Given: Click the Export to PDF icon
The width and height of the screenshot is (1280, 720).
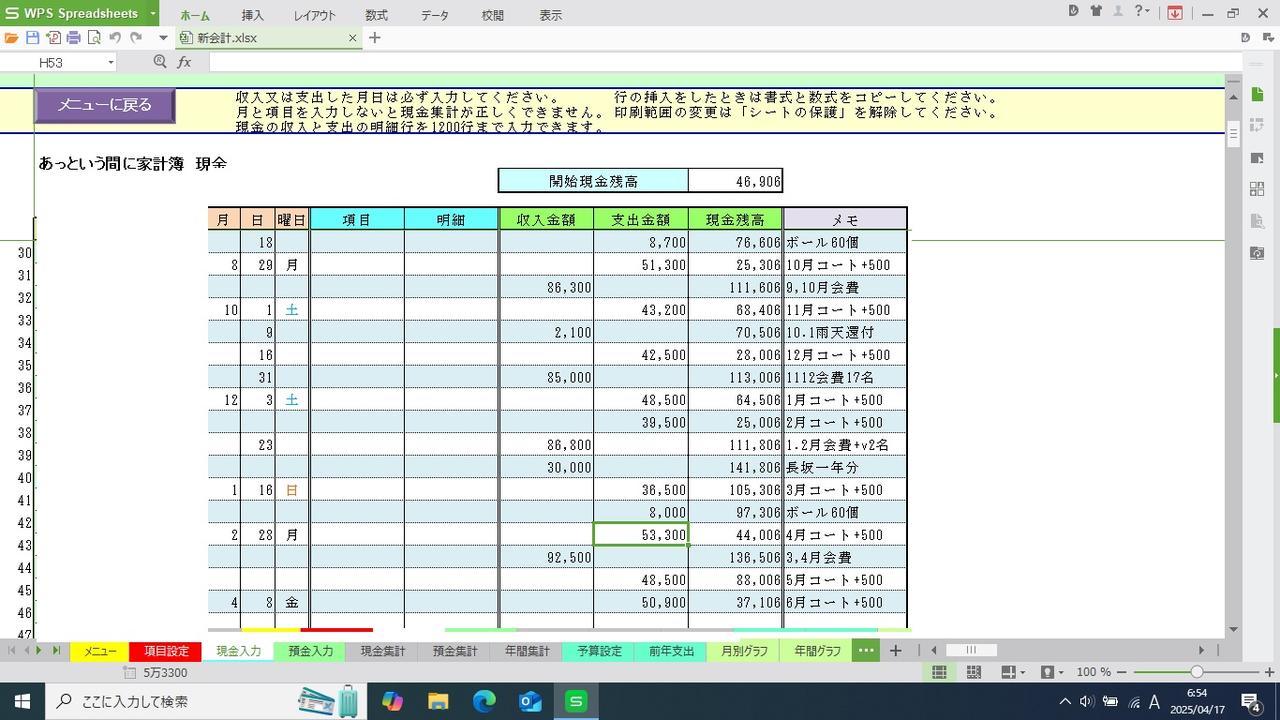Looking at the screenshot, I should point(53,38).
